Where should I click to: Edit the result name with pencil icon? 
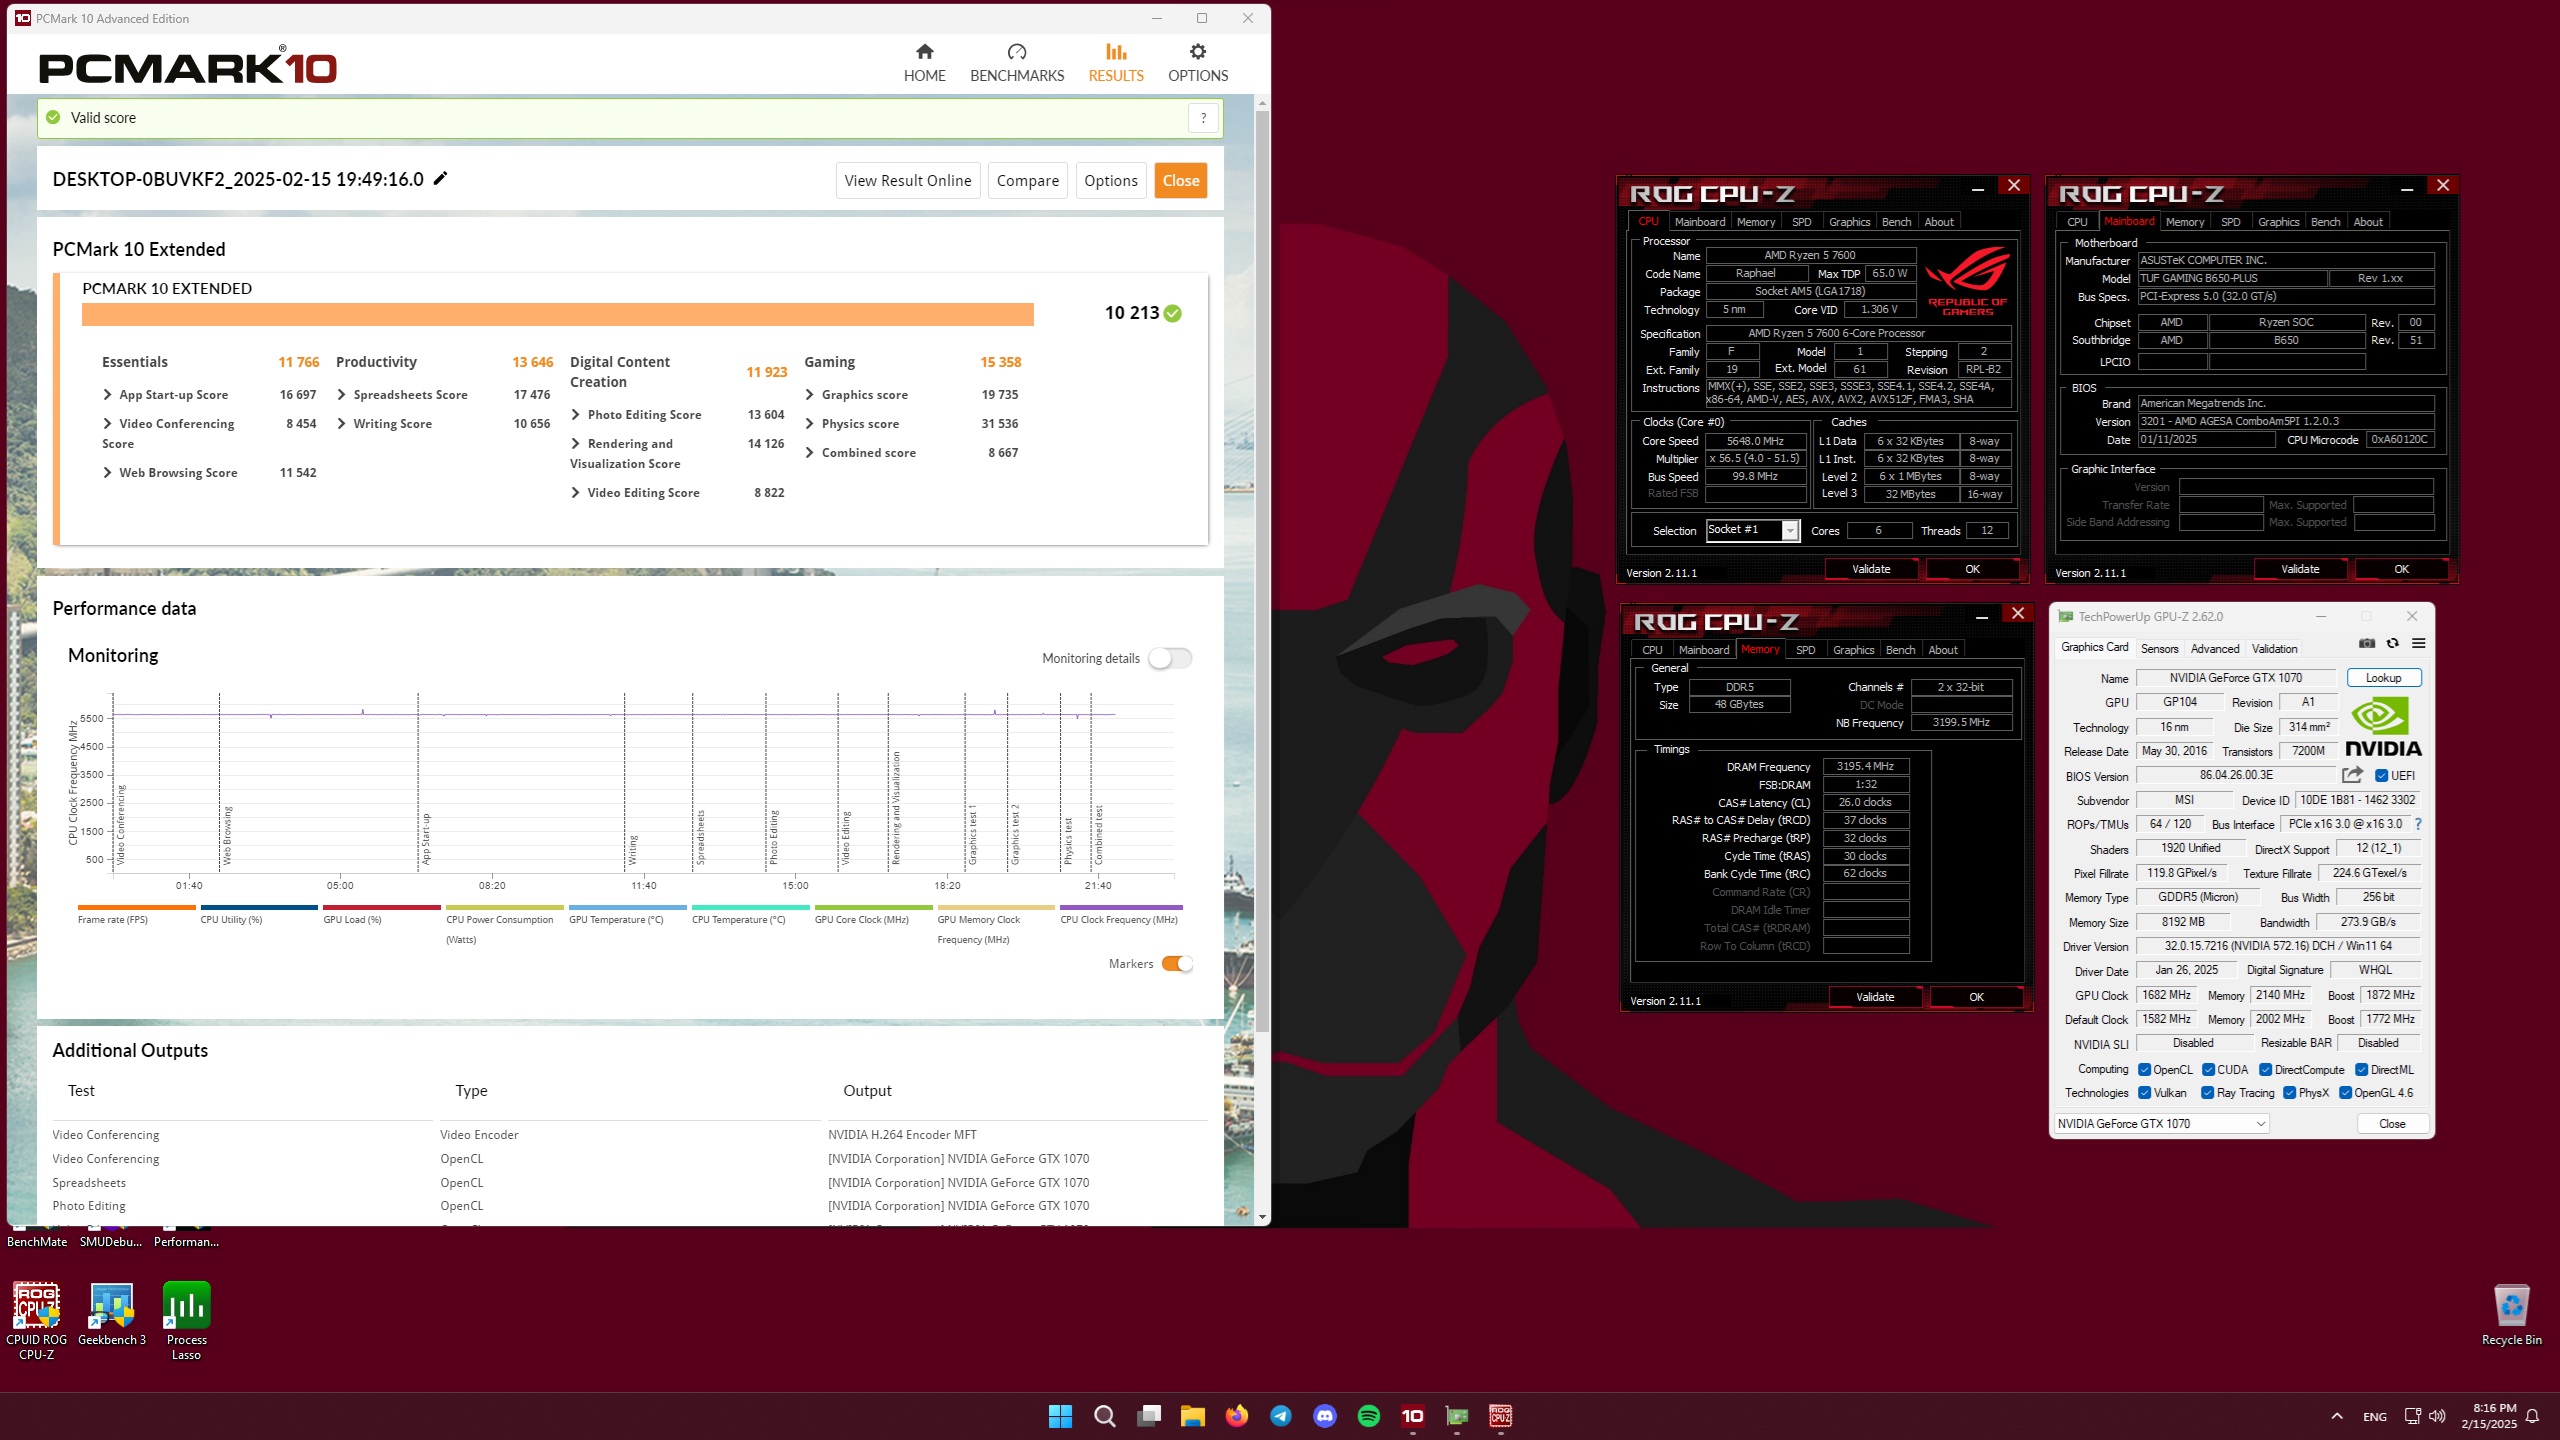pyautogui.click(x=440, y=179)
